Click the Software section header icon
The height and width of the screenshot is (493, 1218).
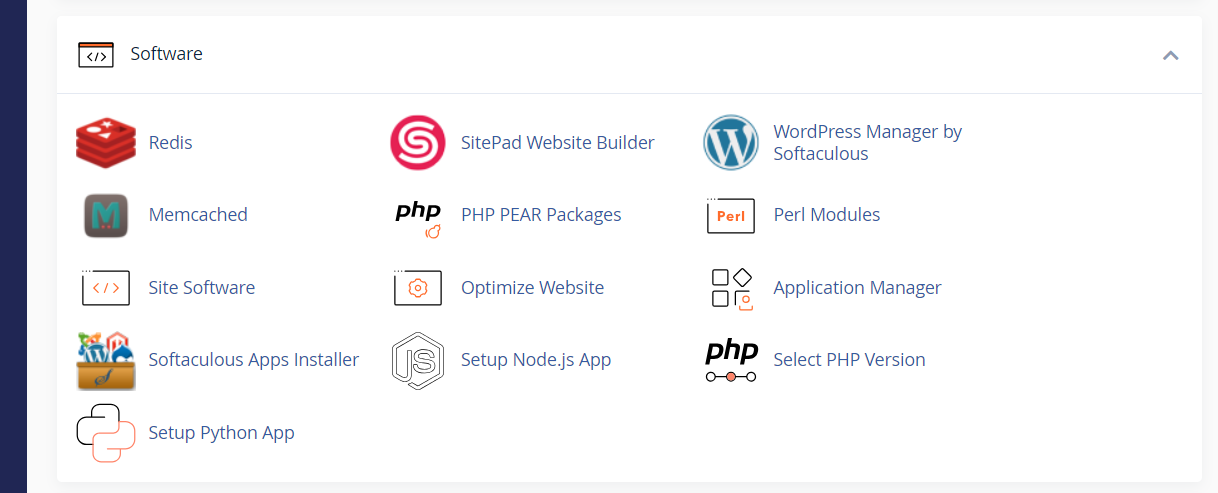96,55
